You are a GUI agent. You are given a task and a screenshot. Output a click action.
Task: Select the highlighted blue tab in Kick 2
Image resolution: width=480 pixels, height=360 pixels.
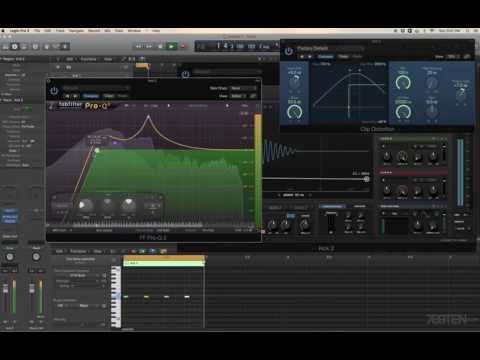332,207
